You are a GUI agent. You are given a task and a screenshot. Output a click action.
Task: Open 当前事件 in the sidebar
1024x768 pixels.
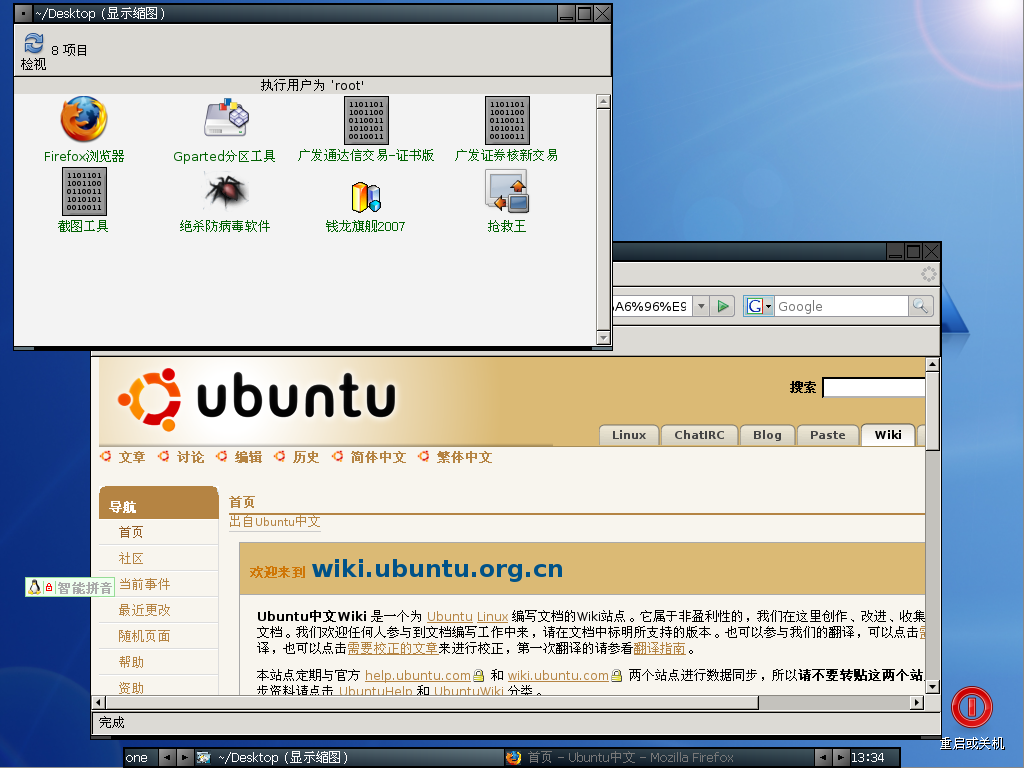tap(144, 584)
